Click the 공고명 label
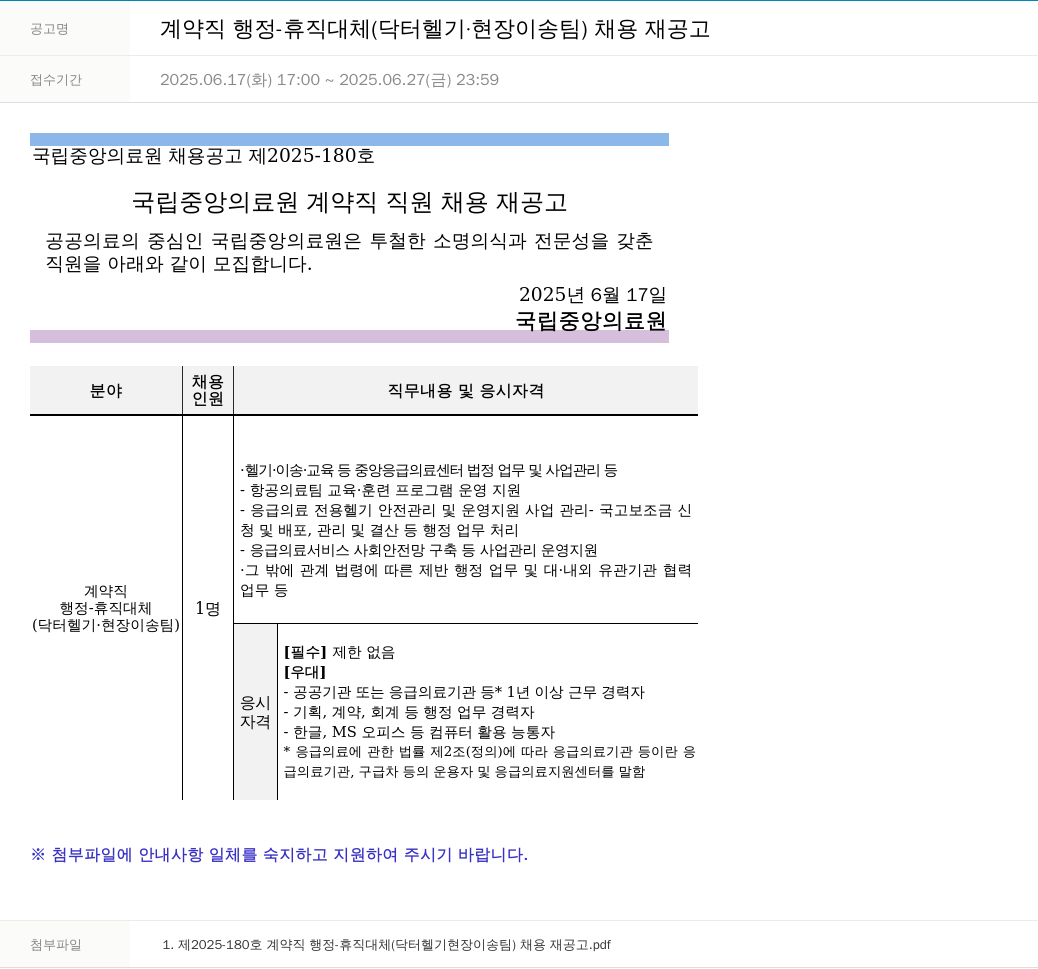The image size is (1038, 969). coord(49,29)
